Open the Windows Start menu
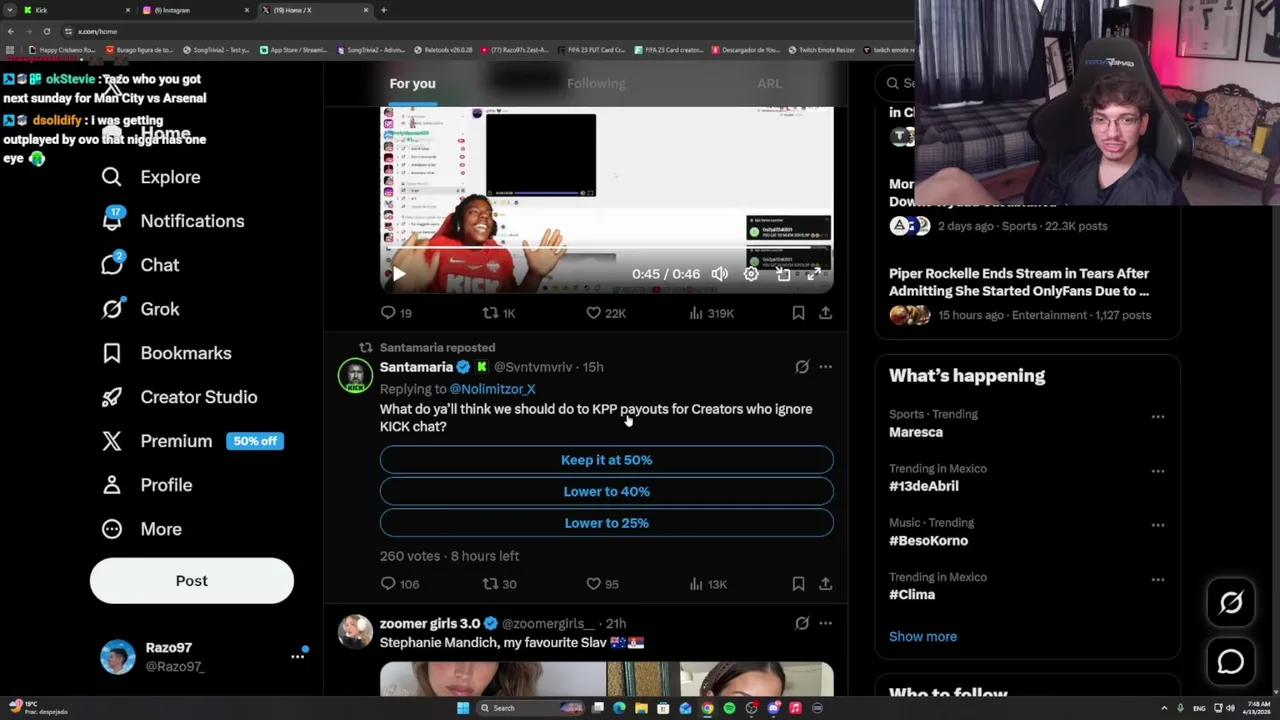This screenshot has width=1280, height=720. pos(462,708)
